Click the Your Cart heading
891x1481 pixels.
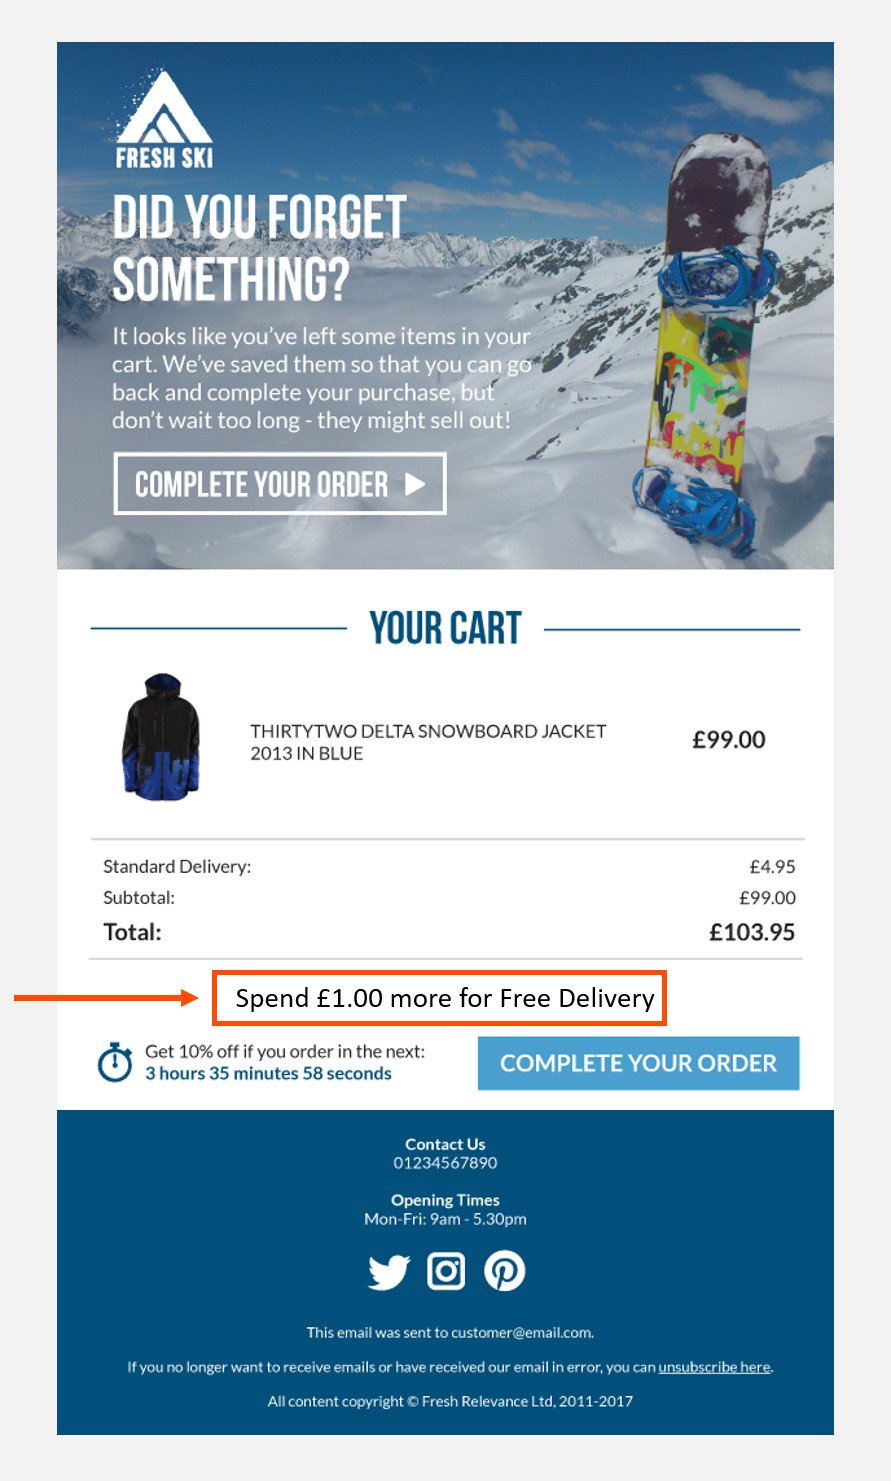445,629
